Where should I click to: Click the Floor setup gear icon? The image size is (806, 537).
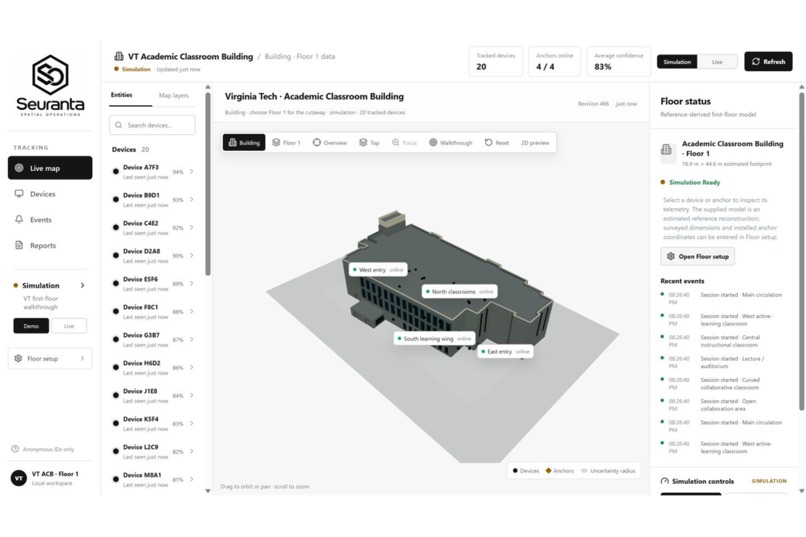click(x=19, y=358)
